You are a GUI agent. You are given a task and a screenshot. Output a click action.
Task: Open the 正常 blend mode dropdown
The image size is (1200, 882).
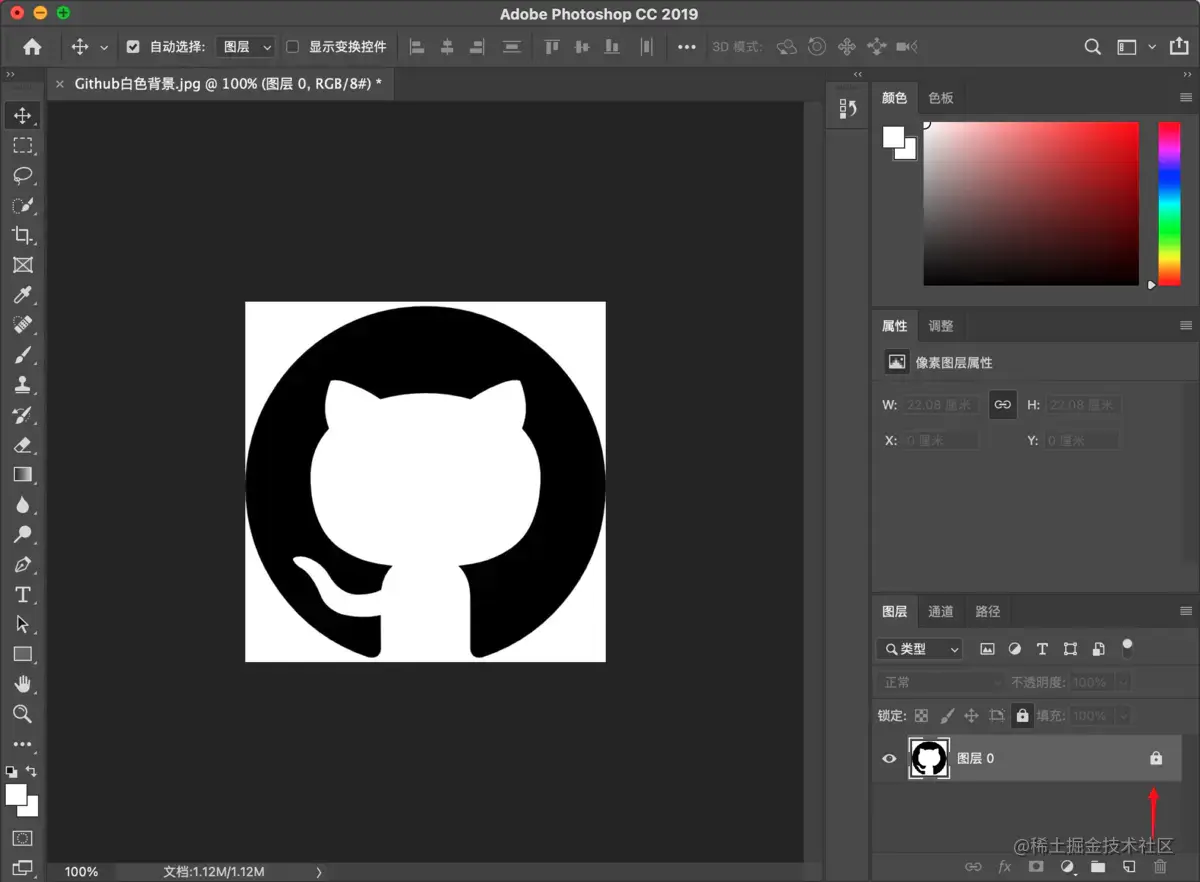pyautogui.click(x=940, y=682)
